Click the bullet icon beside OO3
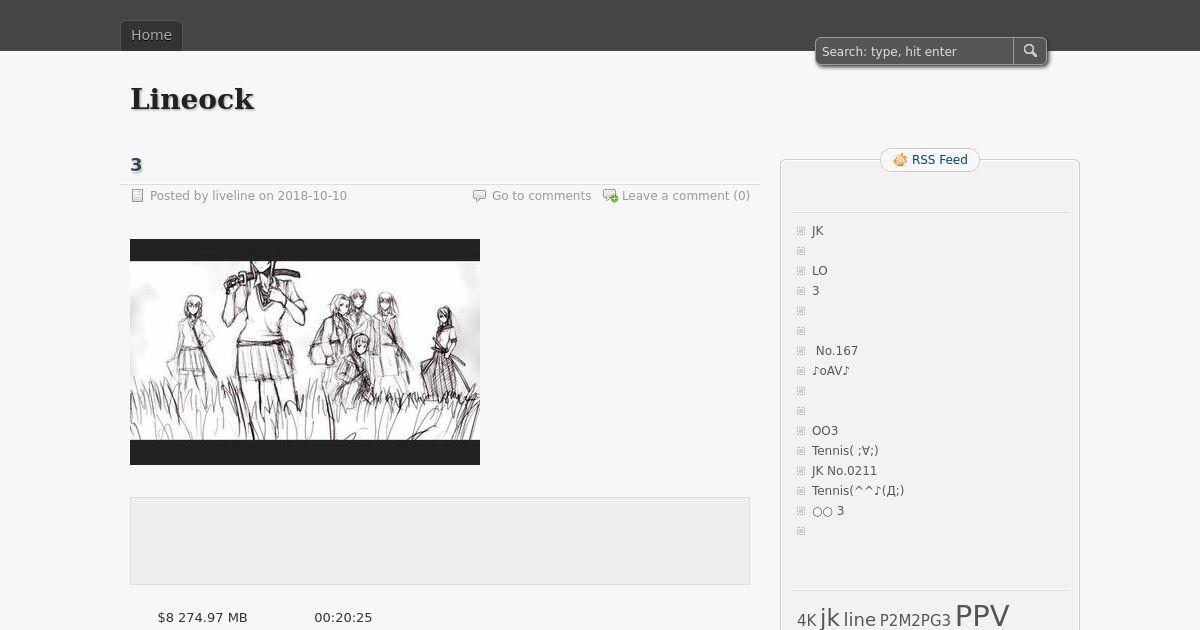This screenshot has width=1200, height=630. pyautogui.click(x=801, y=431)
